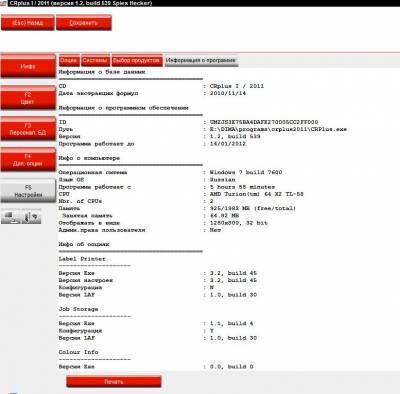This screenshot has height=394, width=400.
Task: Click the Job Storage value 1.1, build 4
Action: click(x=231, y=324)
